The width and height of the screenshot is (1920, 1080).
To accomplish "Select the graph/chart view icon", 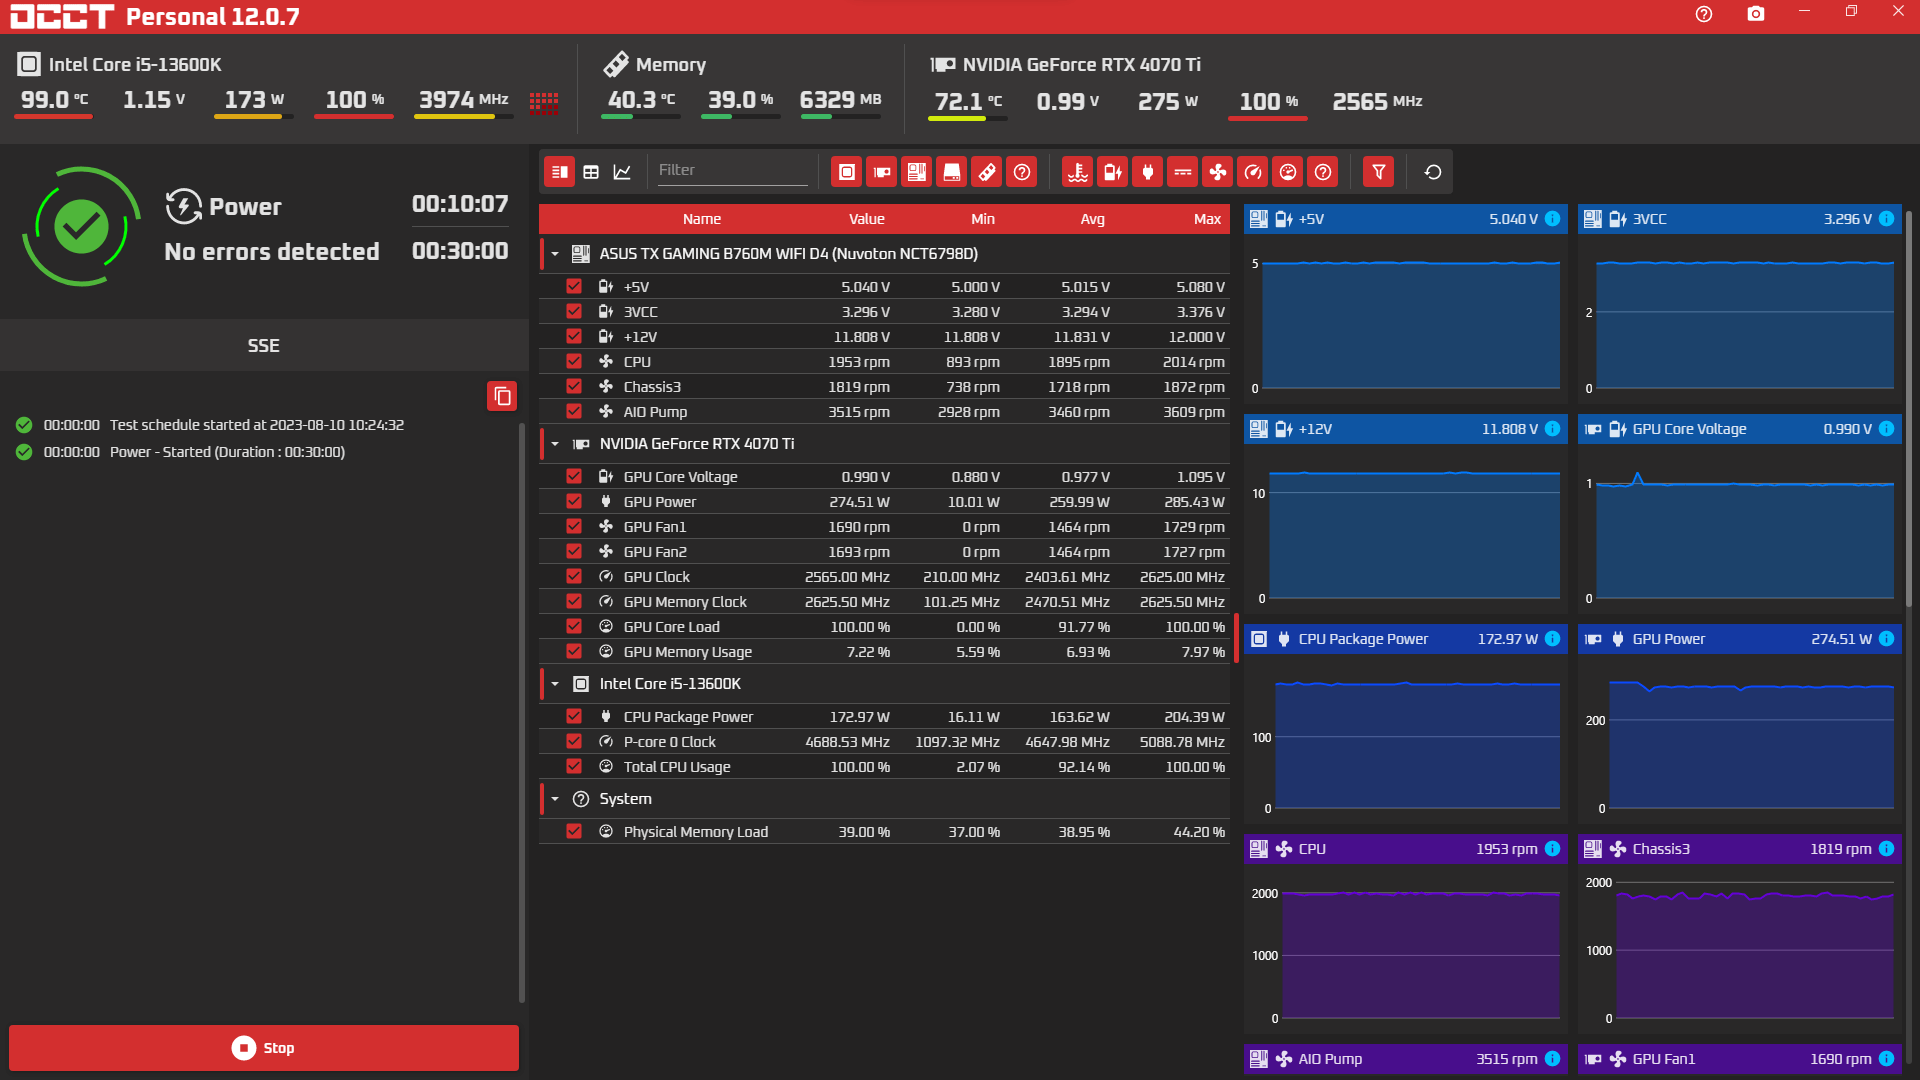I will coord(622,170).
